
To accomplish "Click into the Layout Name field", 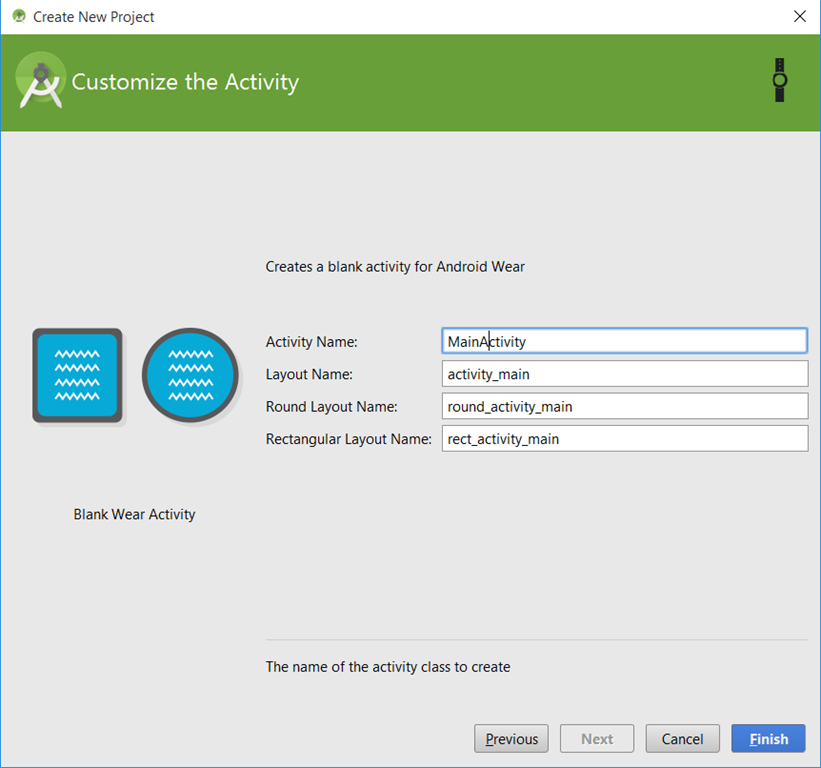I will point(624,374).
